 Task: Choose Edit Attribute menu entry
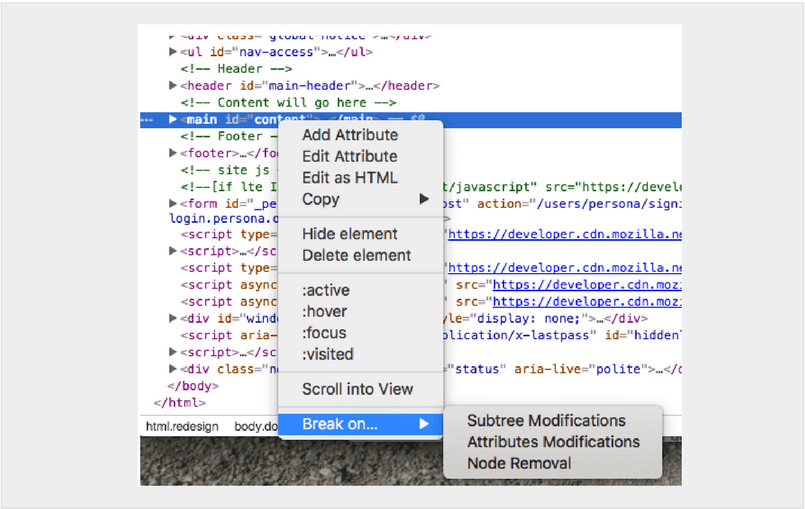click(x=350, y=156)
